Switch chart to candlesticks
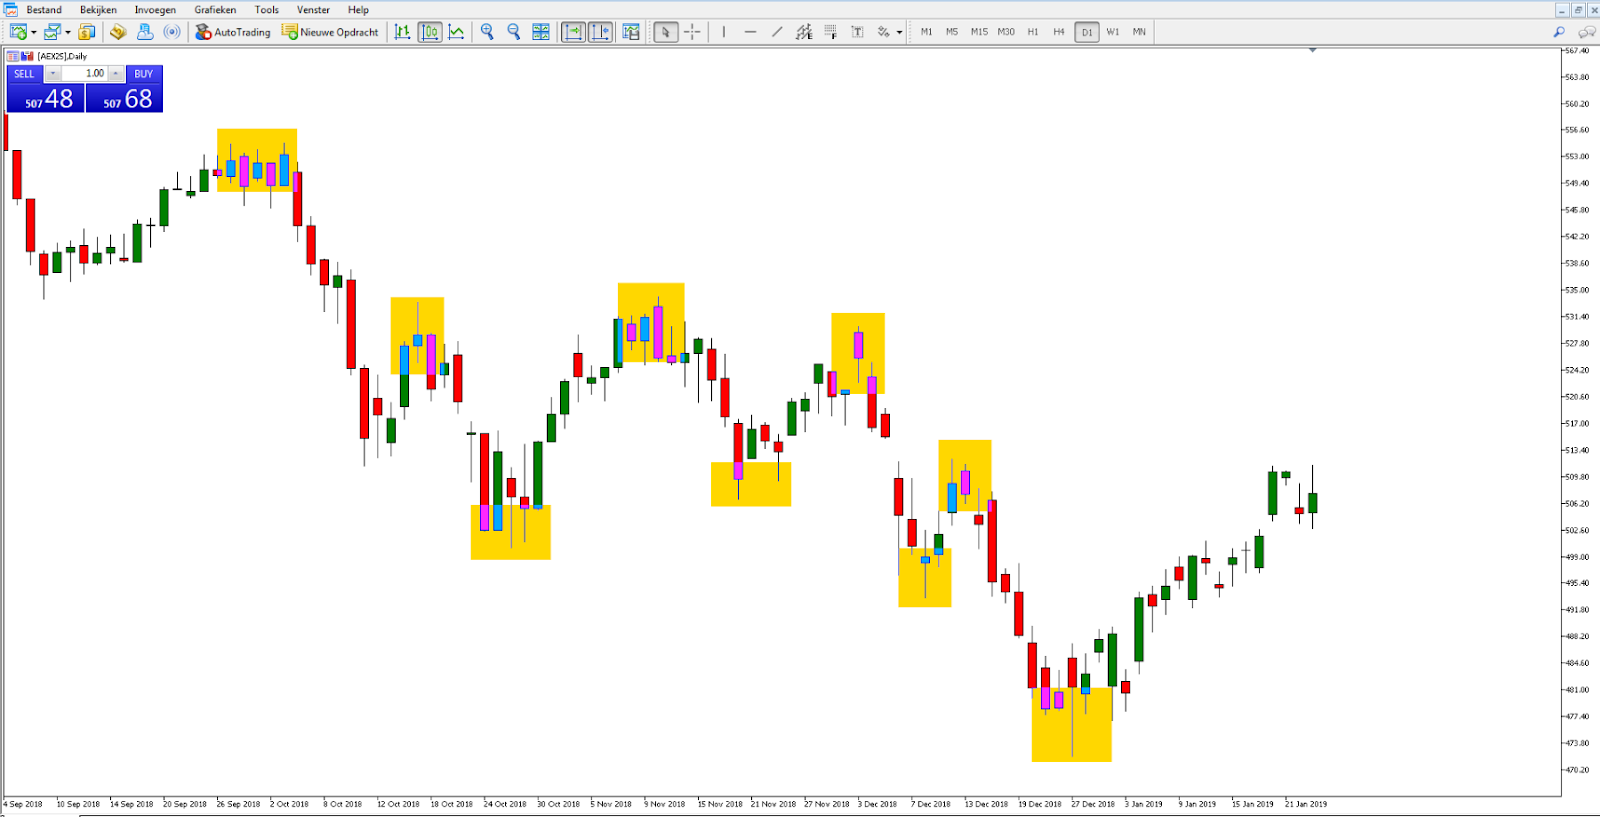This screenshot has width=1600, height=817. [430, 32]
